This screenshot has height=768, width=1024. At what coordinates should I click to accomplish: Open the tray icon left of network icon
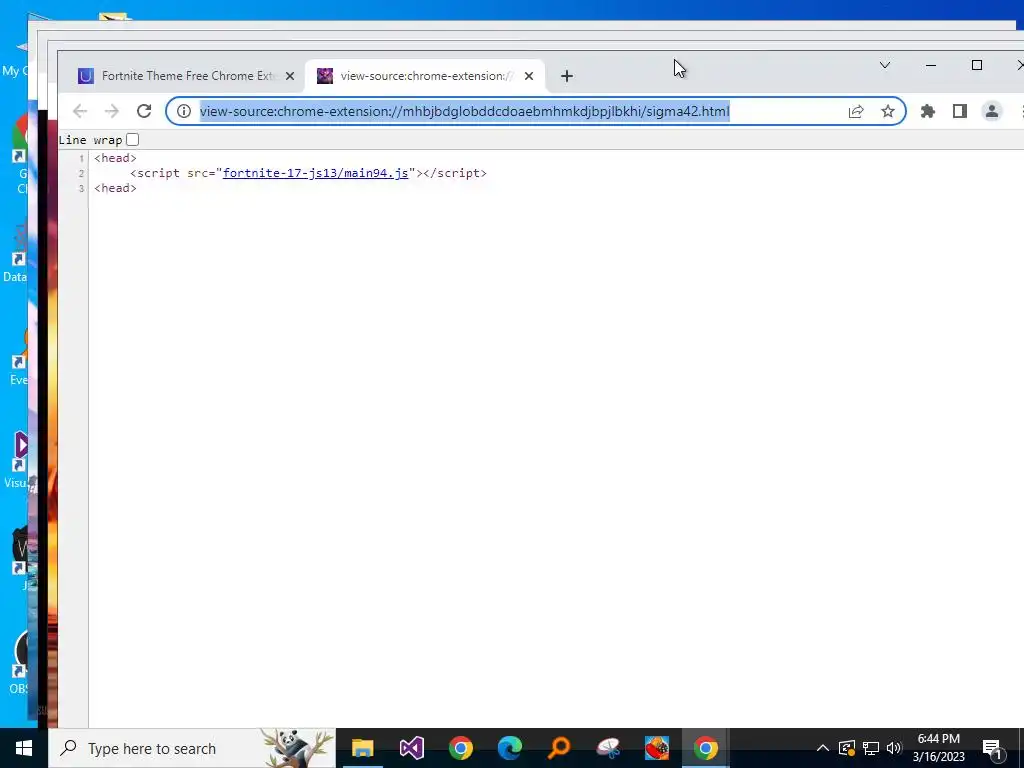846,748
